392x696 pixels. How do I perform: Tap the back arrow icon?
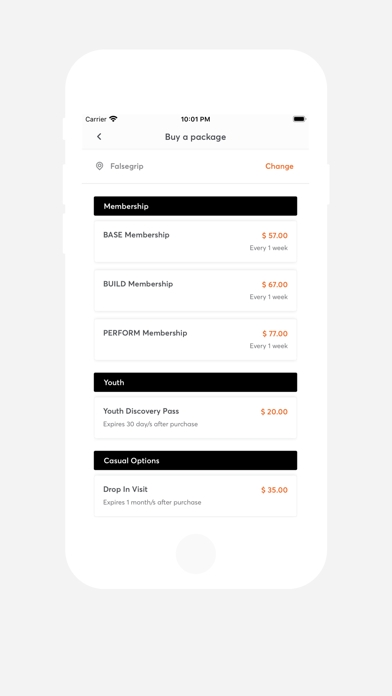point(99,137)
